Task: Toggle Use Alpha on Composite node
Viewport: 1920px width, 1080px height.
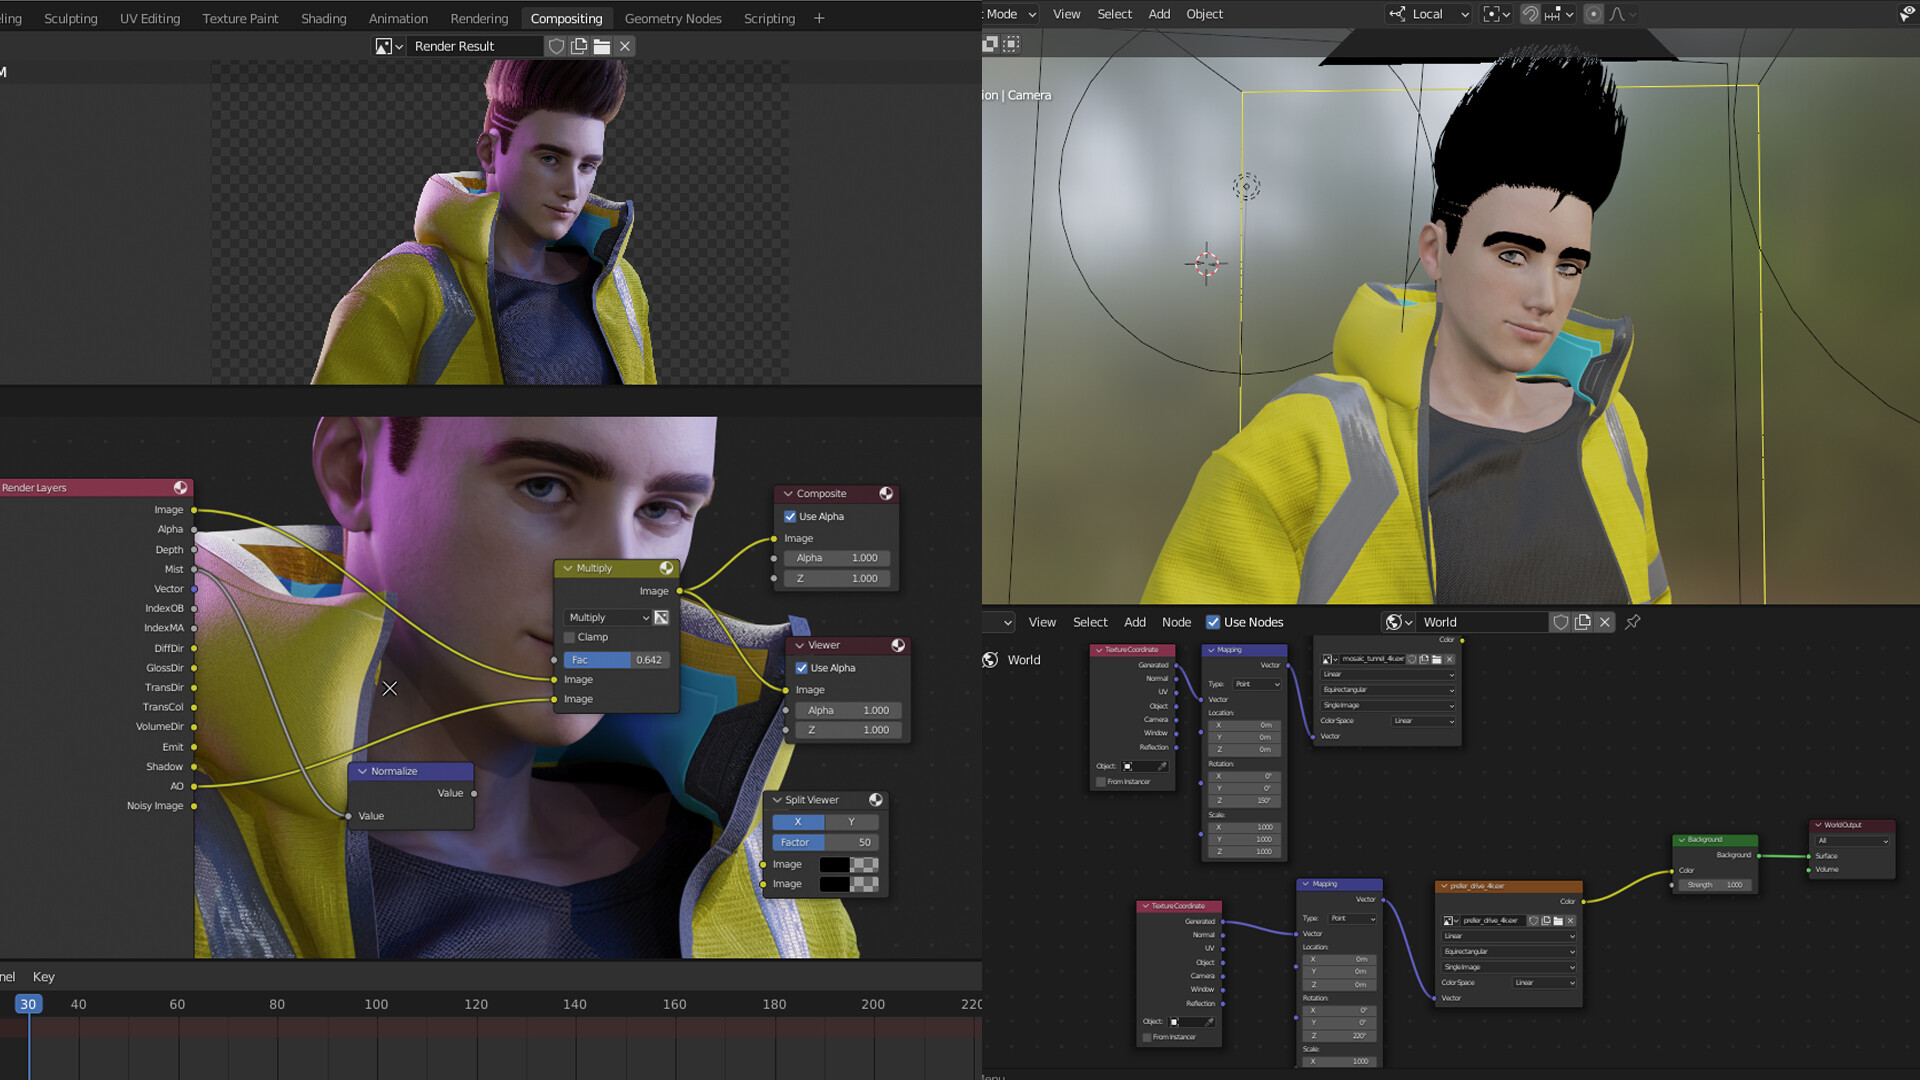Action: pos(790,517)
